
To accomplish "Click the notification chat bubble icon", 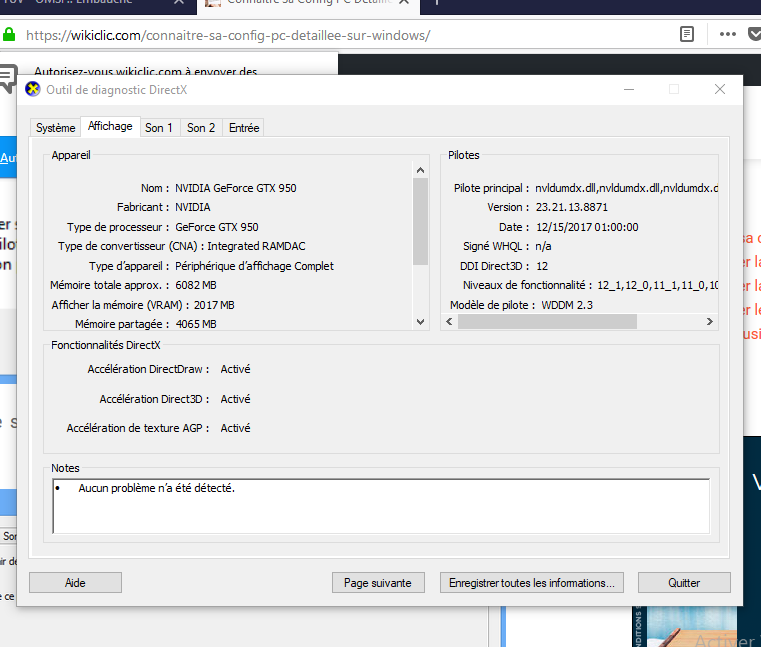I will [x=8, y=78].
